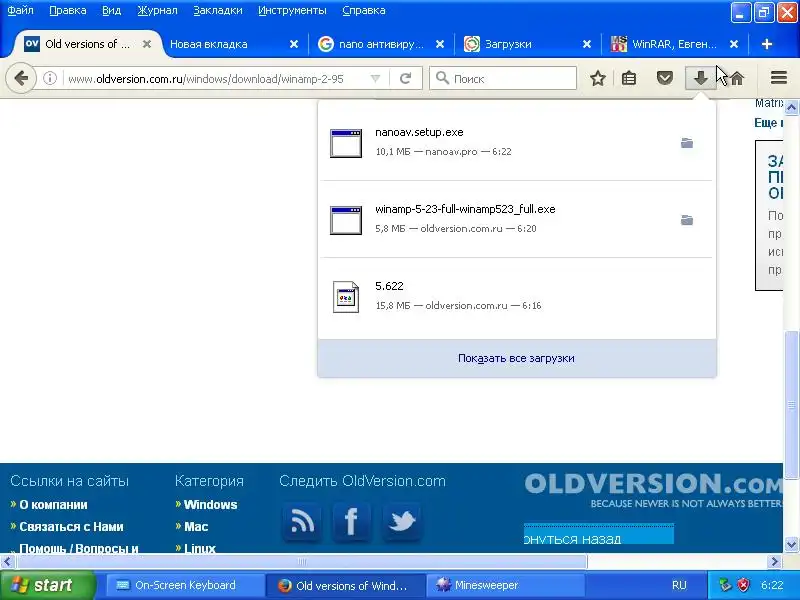
Task: Go back with the browser back arrow
Action: (x=21, y=79)
